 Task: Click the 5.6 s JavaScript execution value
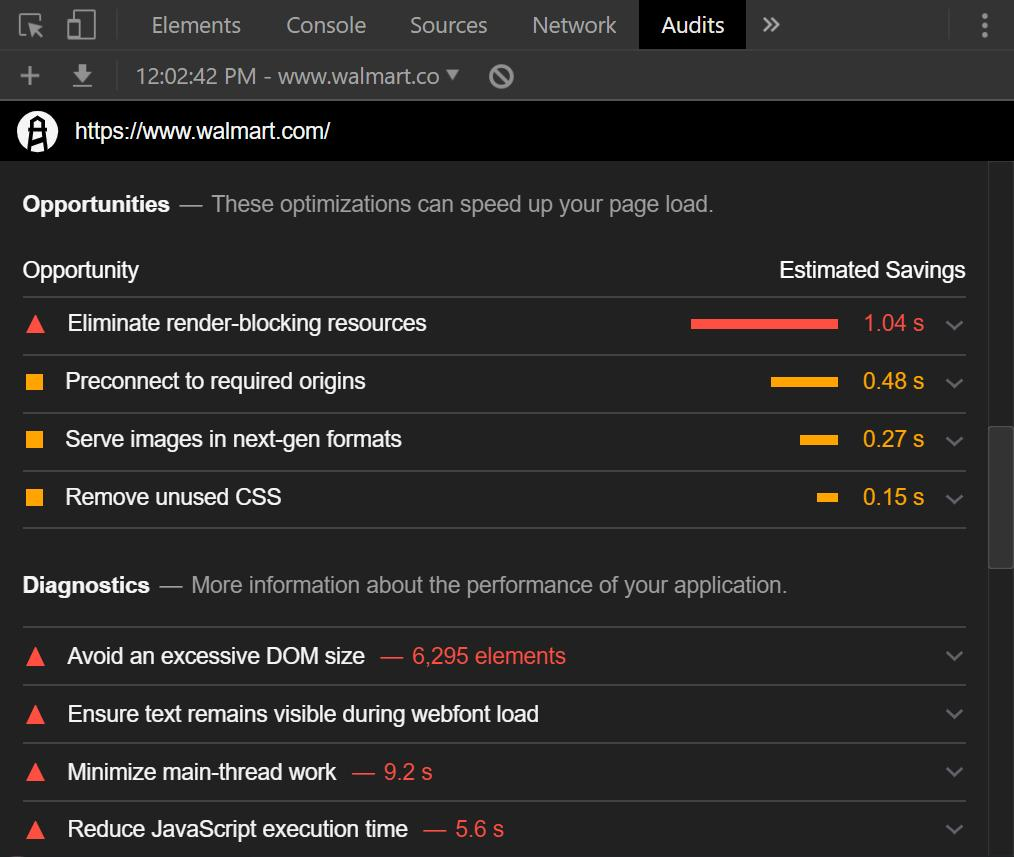(479, 830)
